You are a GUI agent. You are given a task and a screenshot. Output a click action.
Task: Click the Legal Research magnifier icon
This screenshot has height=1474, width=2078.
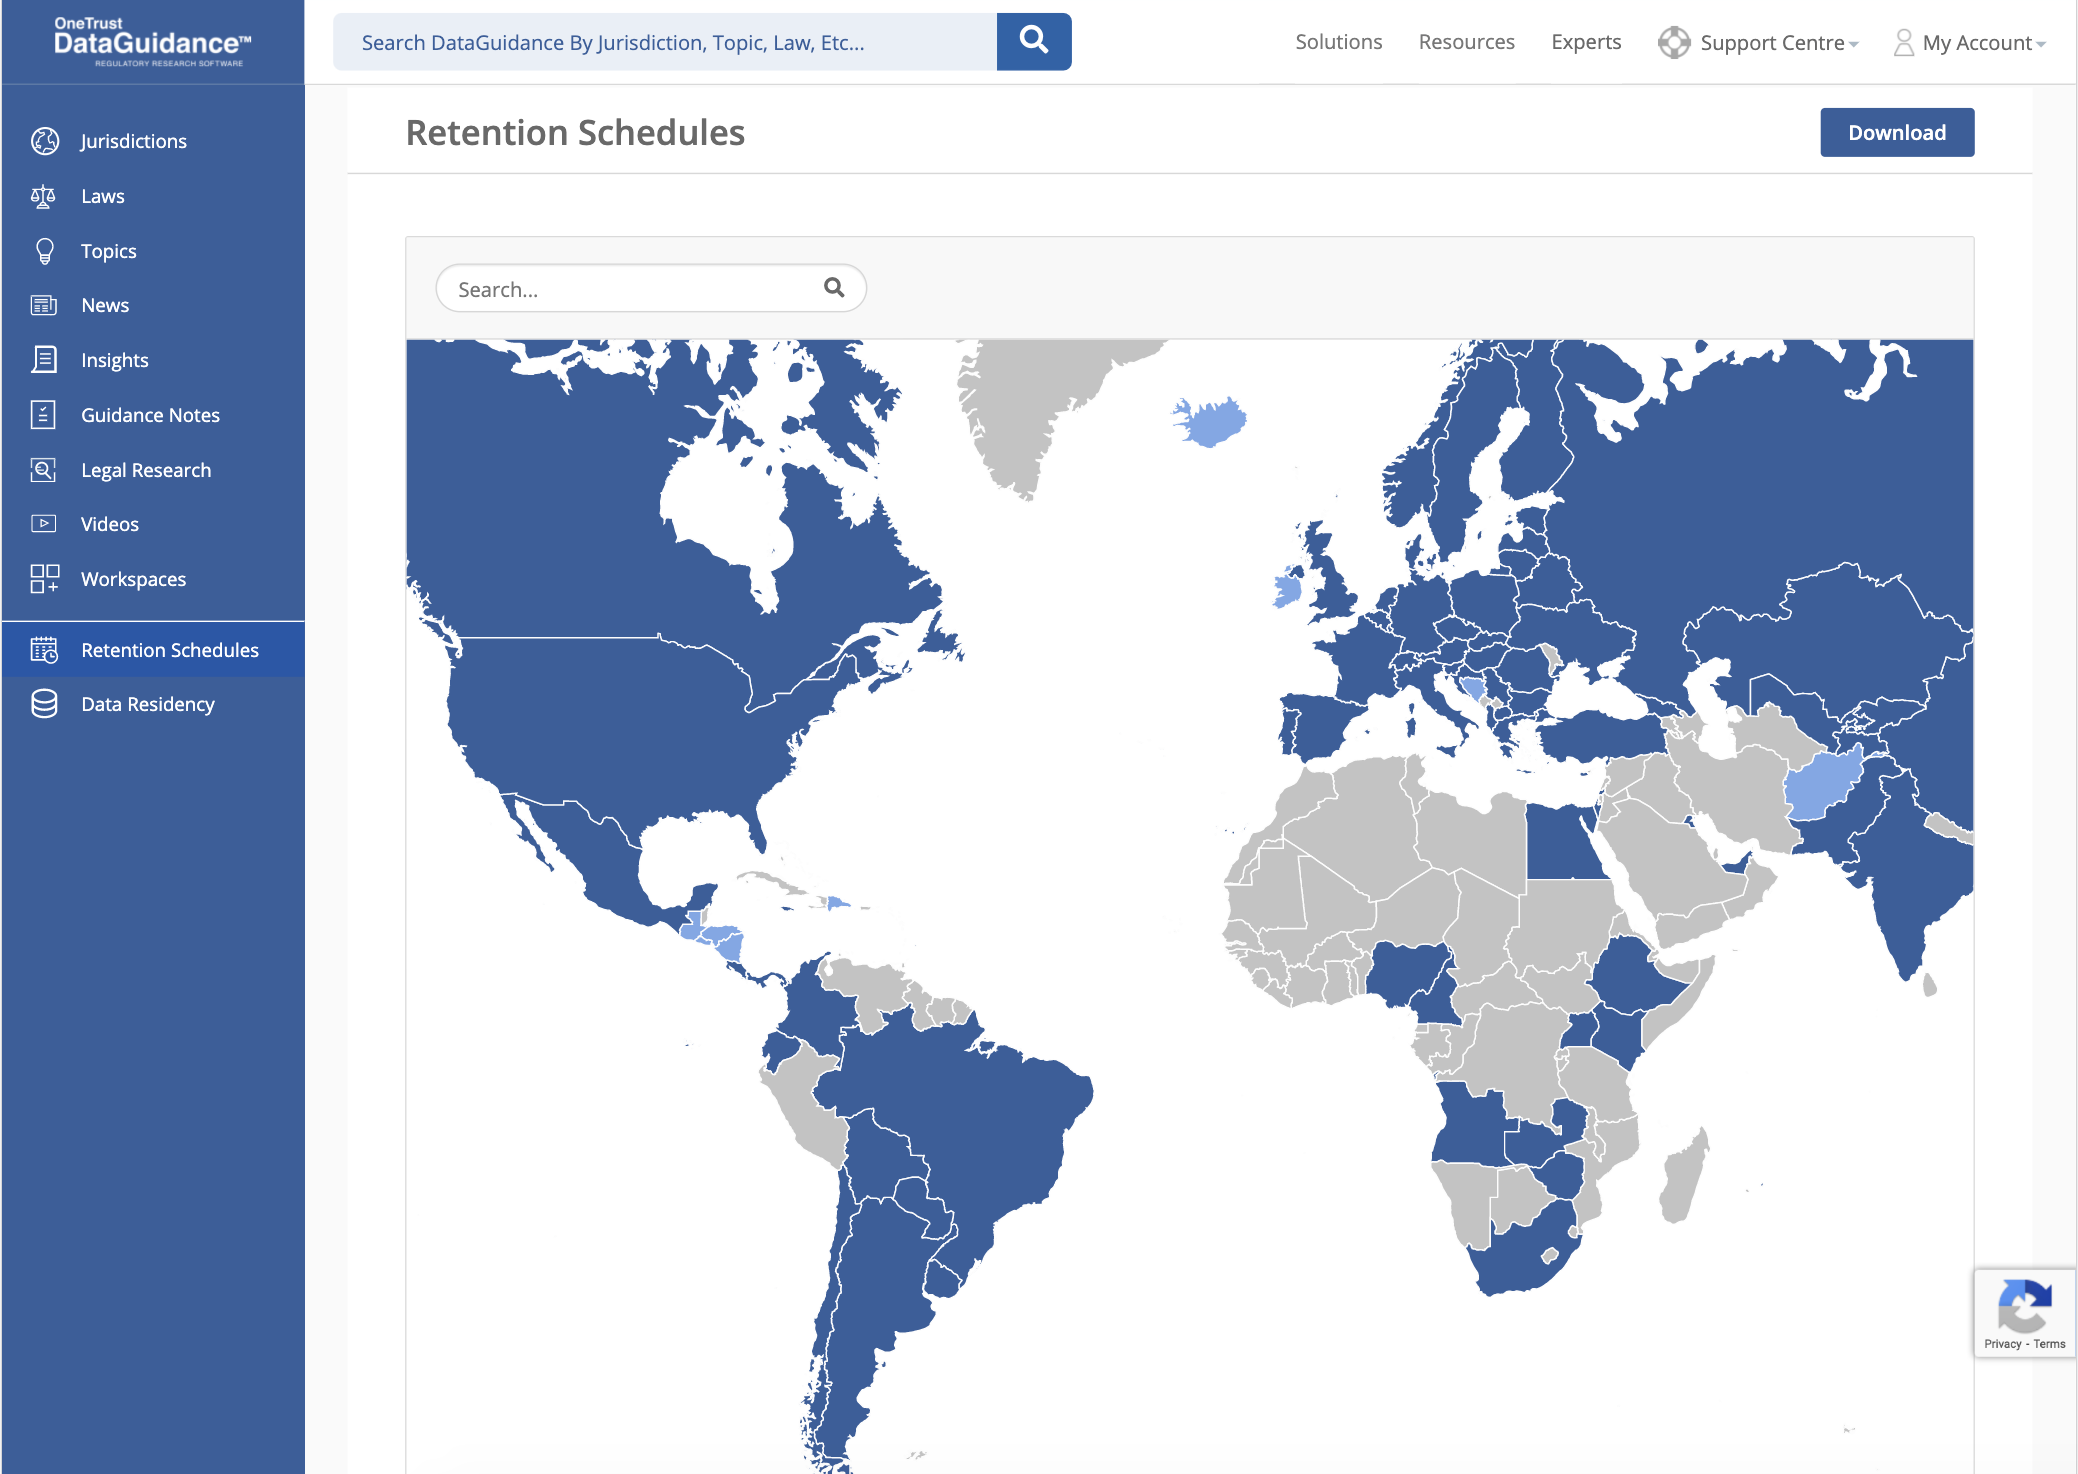coord(43,470)
